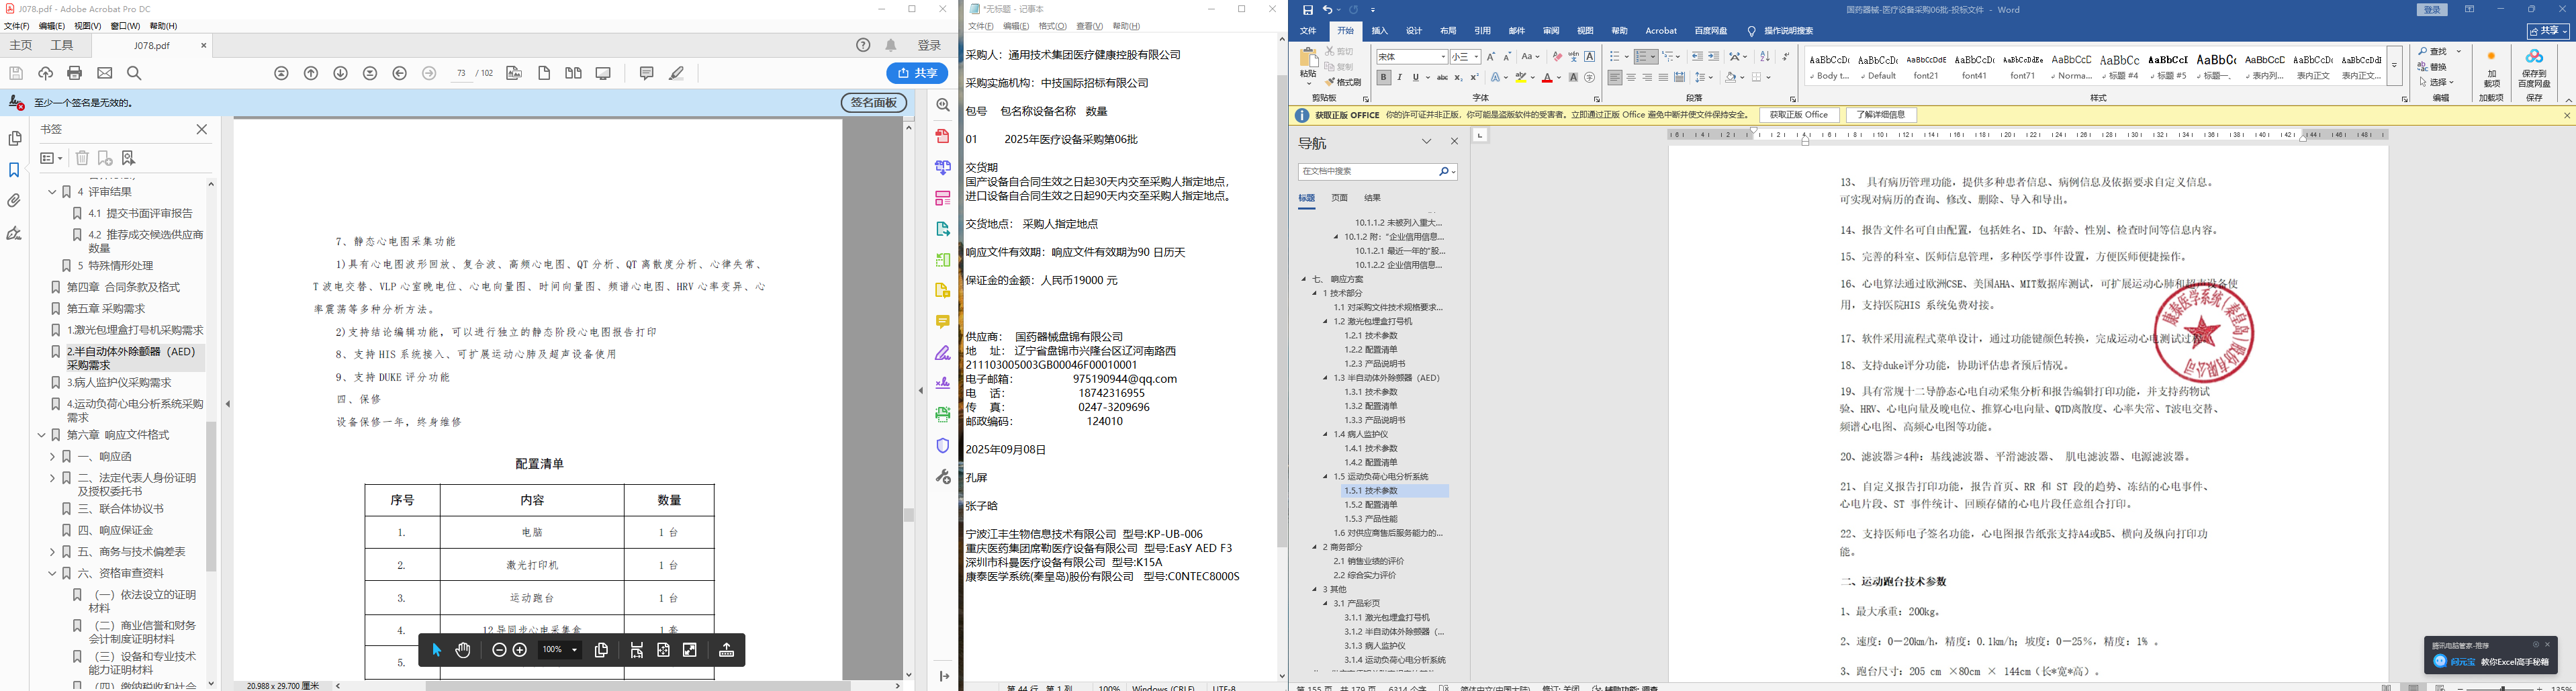Delete selected bookmark in Acrobat panel

click(x=83, y=158)
